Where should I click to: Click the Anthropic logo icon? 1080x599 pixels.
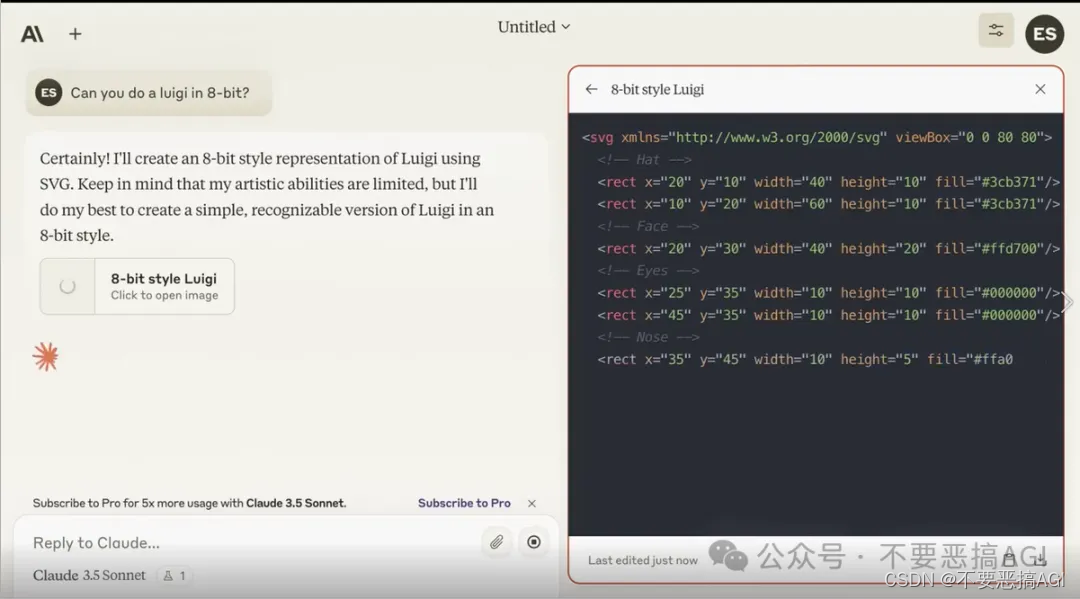(32, 34)
